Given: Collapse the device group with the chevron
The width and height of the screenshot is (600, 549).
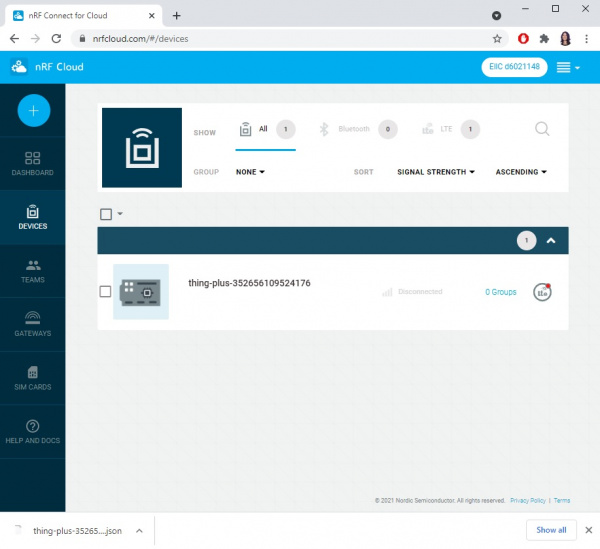Looking at the screenshot, I should [x=551, y=241].
